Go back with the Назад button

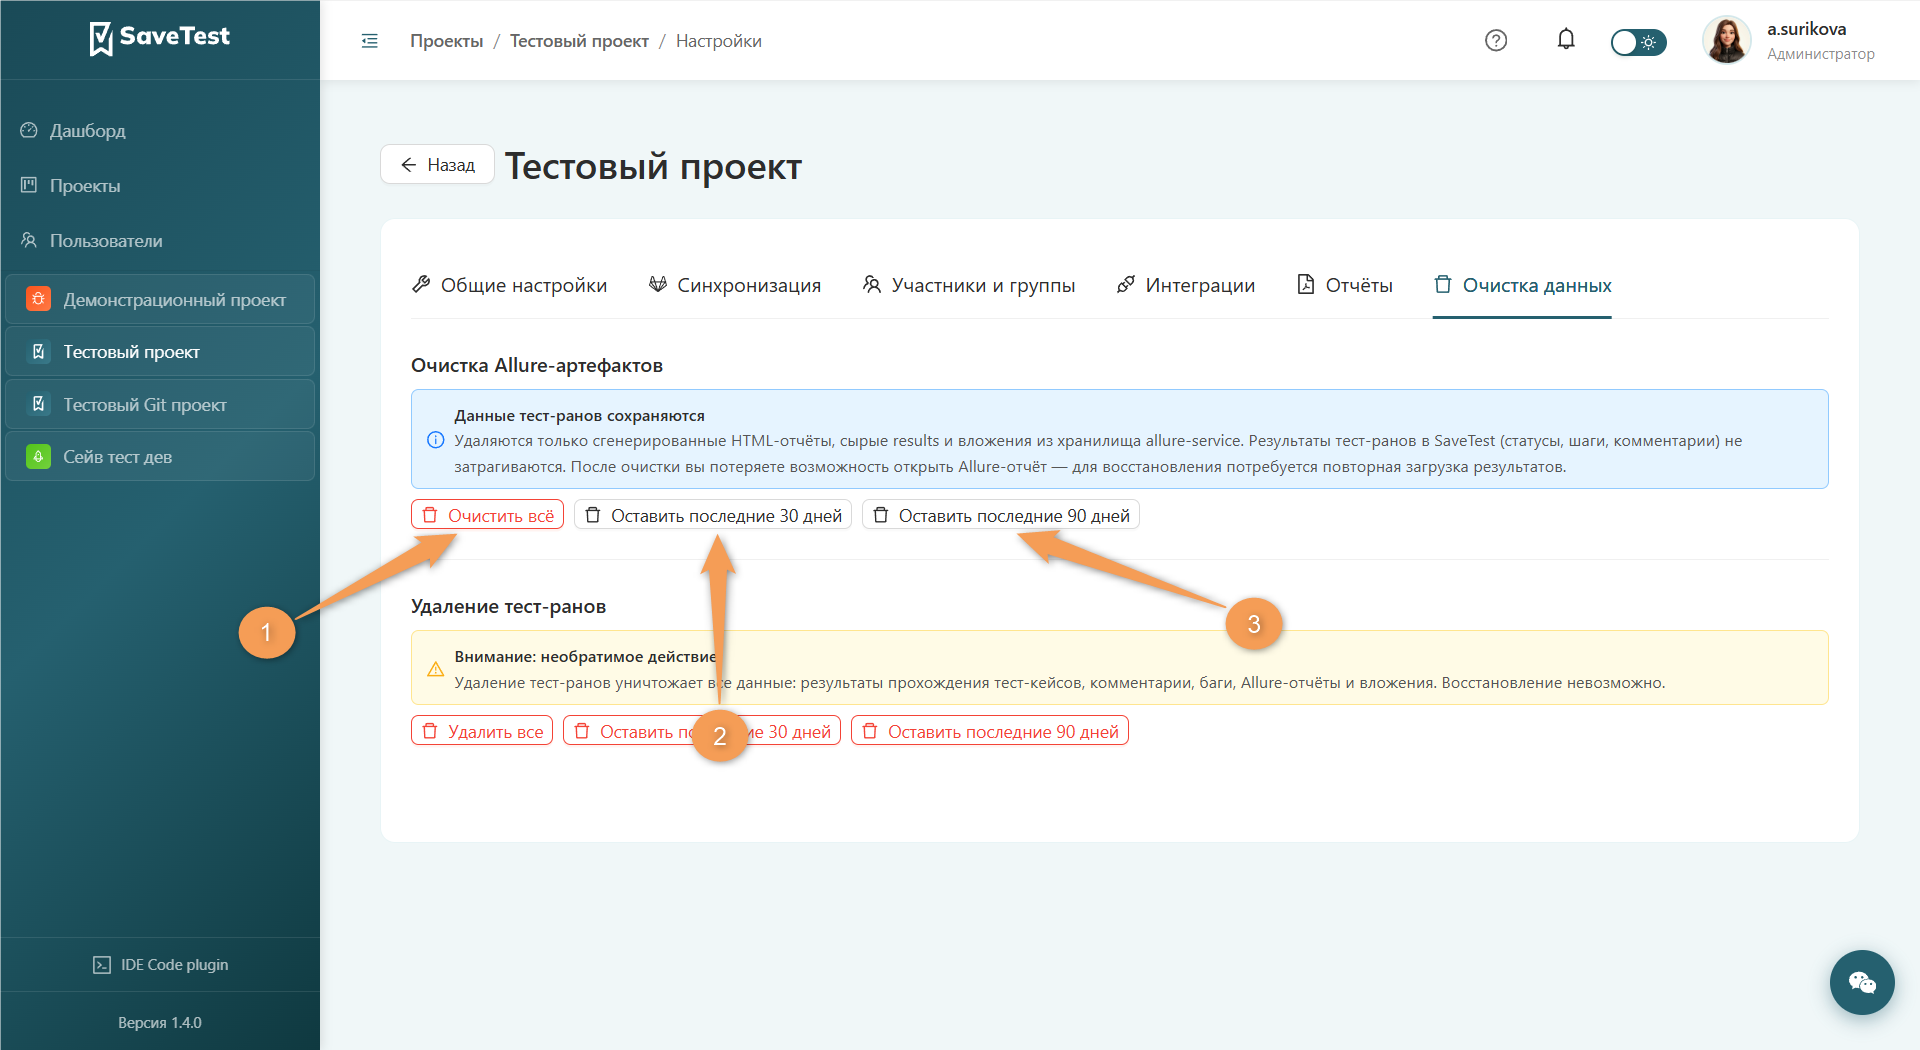pos(437,165)
